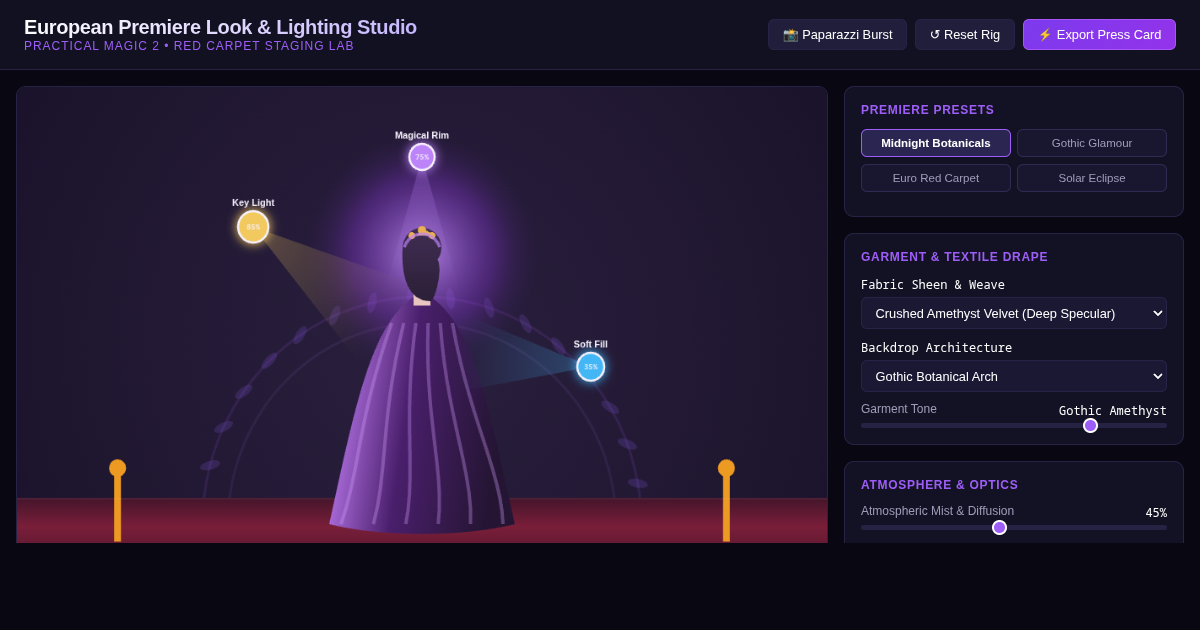Click the 45% mist value
Viewport: 1200px width, 630px height.
(1156, 513)
